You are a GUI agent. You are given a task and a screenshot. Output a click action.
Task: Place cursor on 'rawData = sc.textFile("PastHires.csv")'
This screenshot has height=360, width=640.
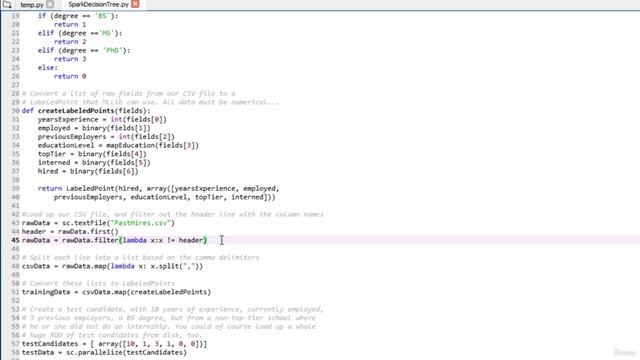click(98, 223)
